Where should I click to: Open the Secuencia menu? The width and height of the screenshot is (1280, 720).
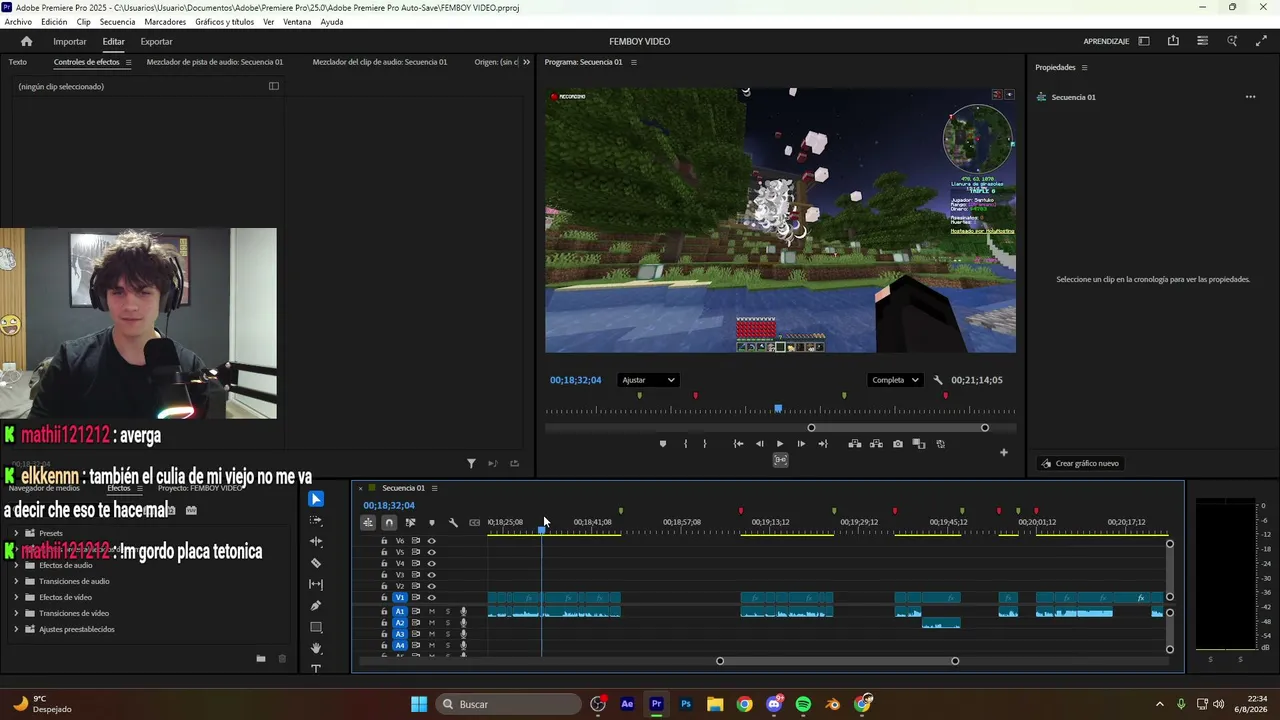click(x=117, y=22)
